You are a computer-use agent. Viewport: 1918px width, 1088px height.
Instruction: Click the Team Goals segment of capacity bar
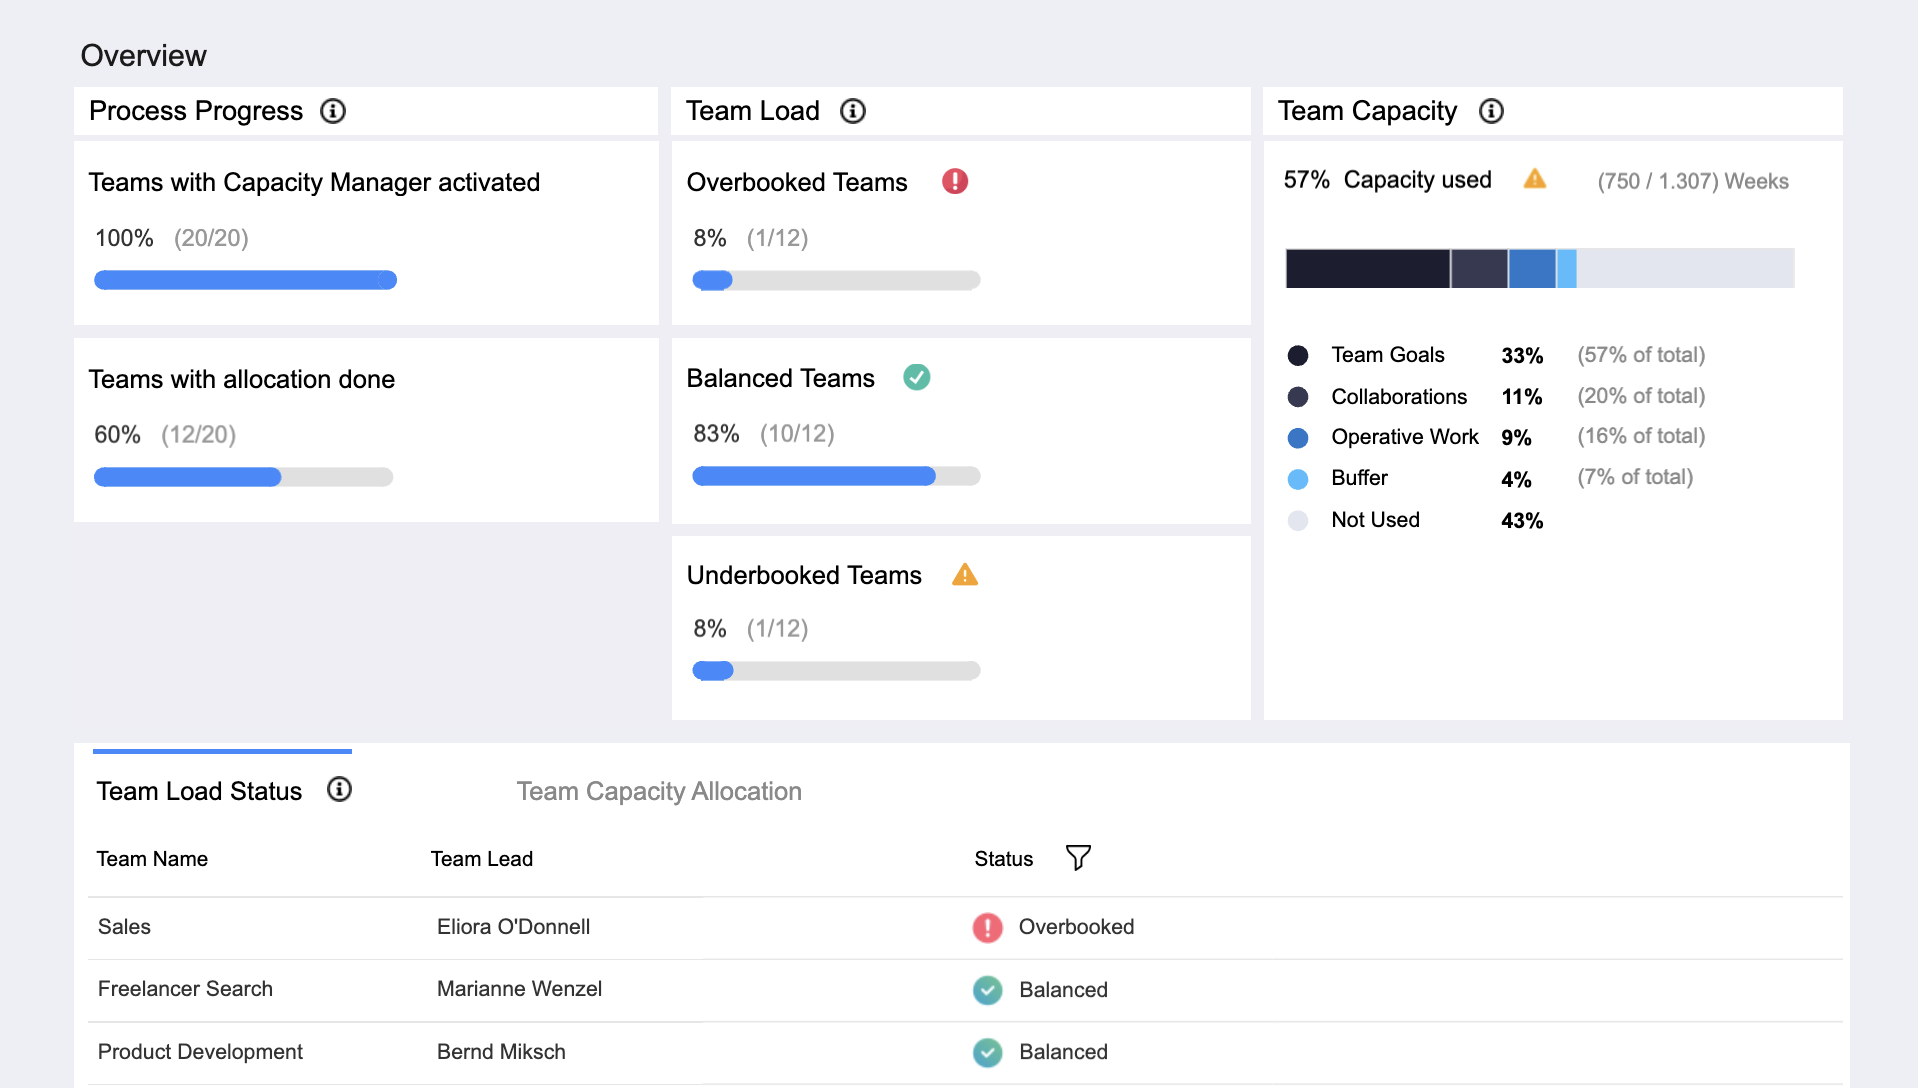(x=1367, y=268)
